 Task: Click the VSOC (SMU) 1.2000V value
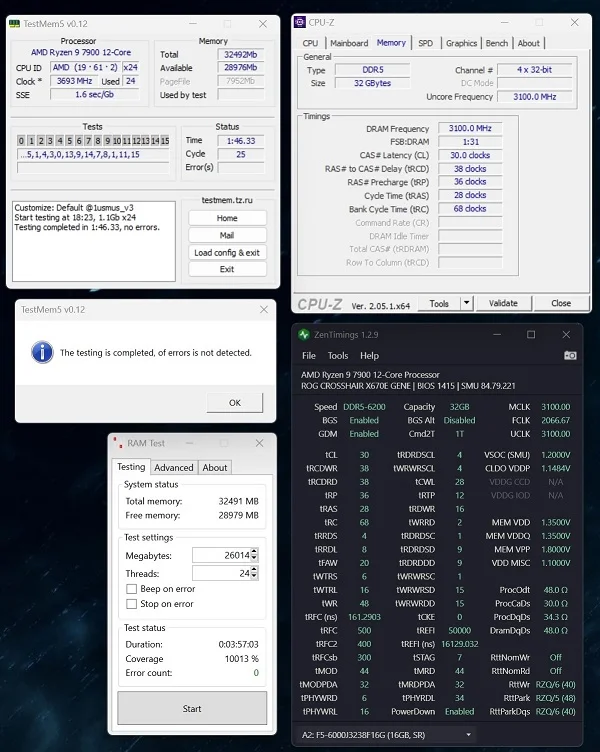[x=555, y=455]
